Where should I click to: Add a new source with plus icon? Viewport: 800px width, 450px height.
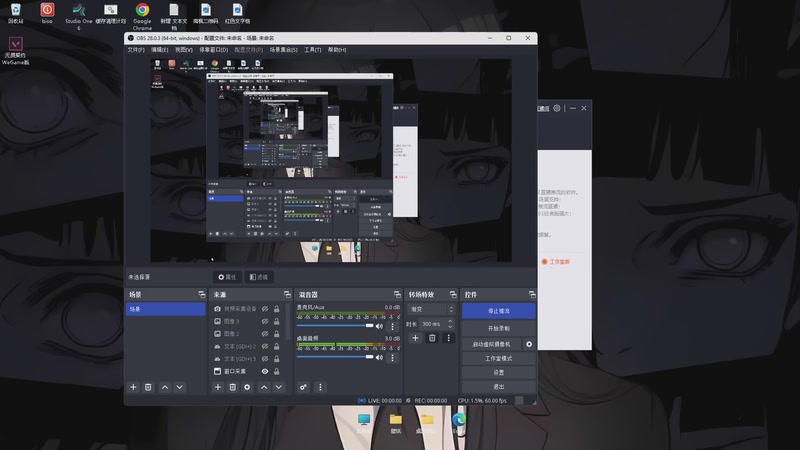218,387
